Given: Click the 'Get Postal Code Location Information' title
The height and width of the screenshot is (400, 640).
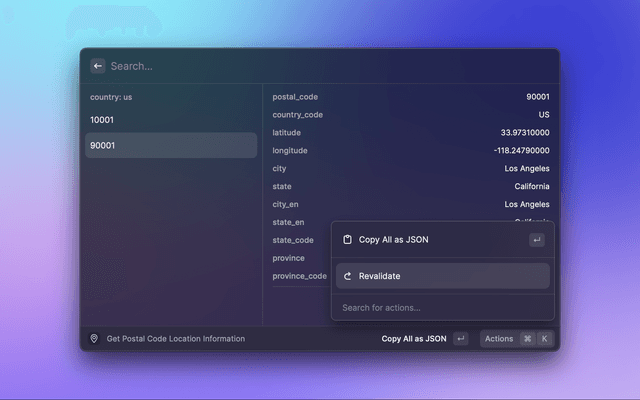Looking at the screenshot, I should (175, 339).
